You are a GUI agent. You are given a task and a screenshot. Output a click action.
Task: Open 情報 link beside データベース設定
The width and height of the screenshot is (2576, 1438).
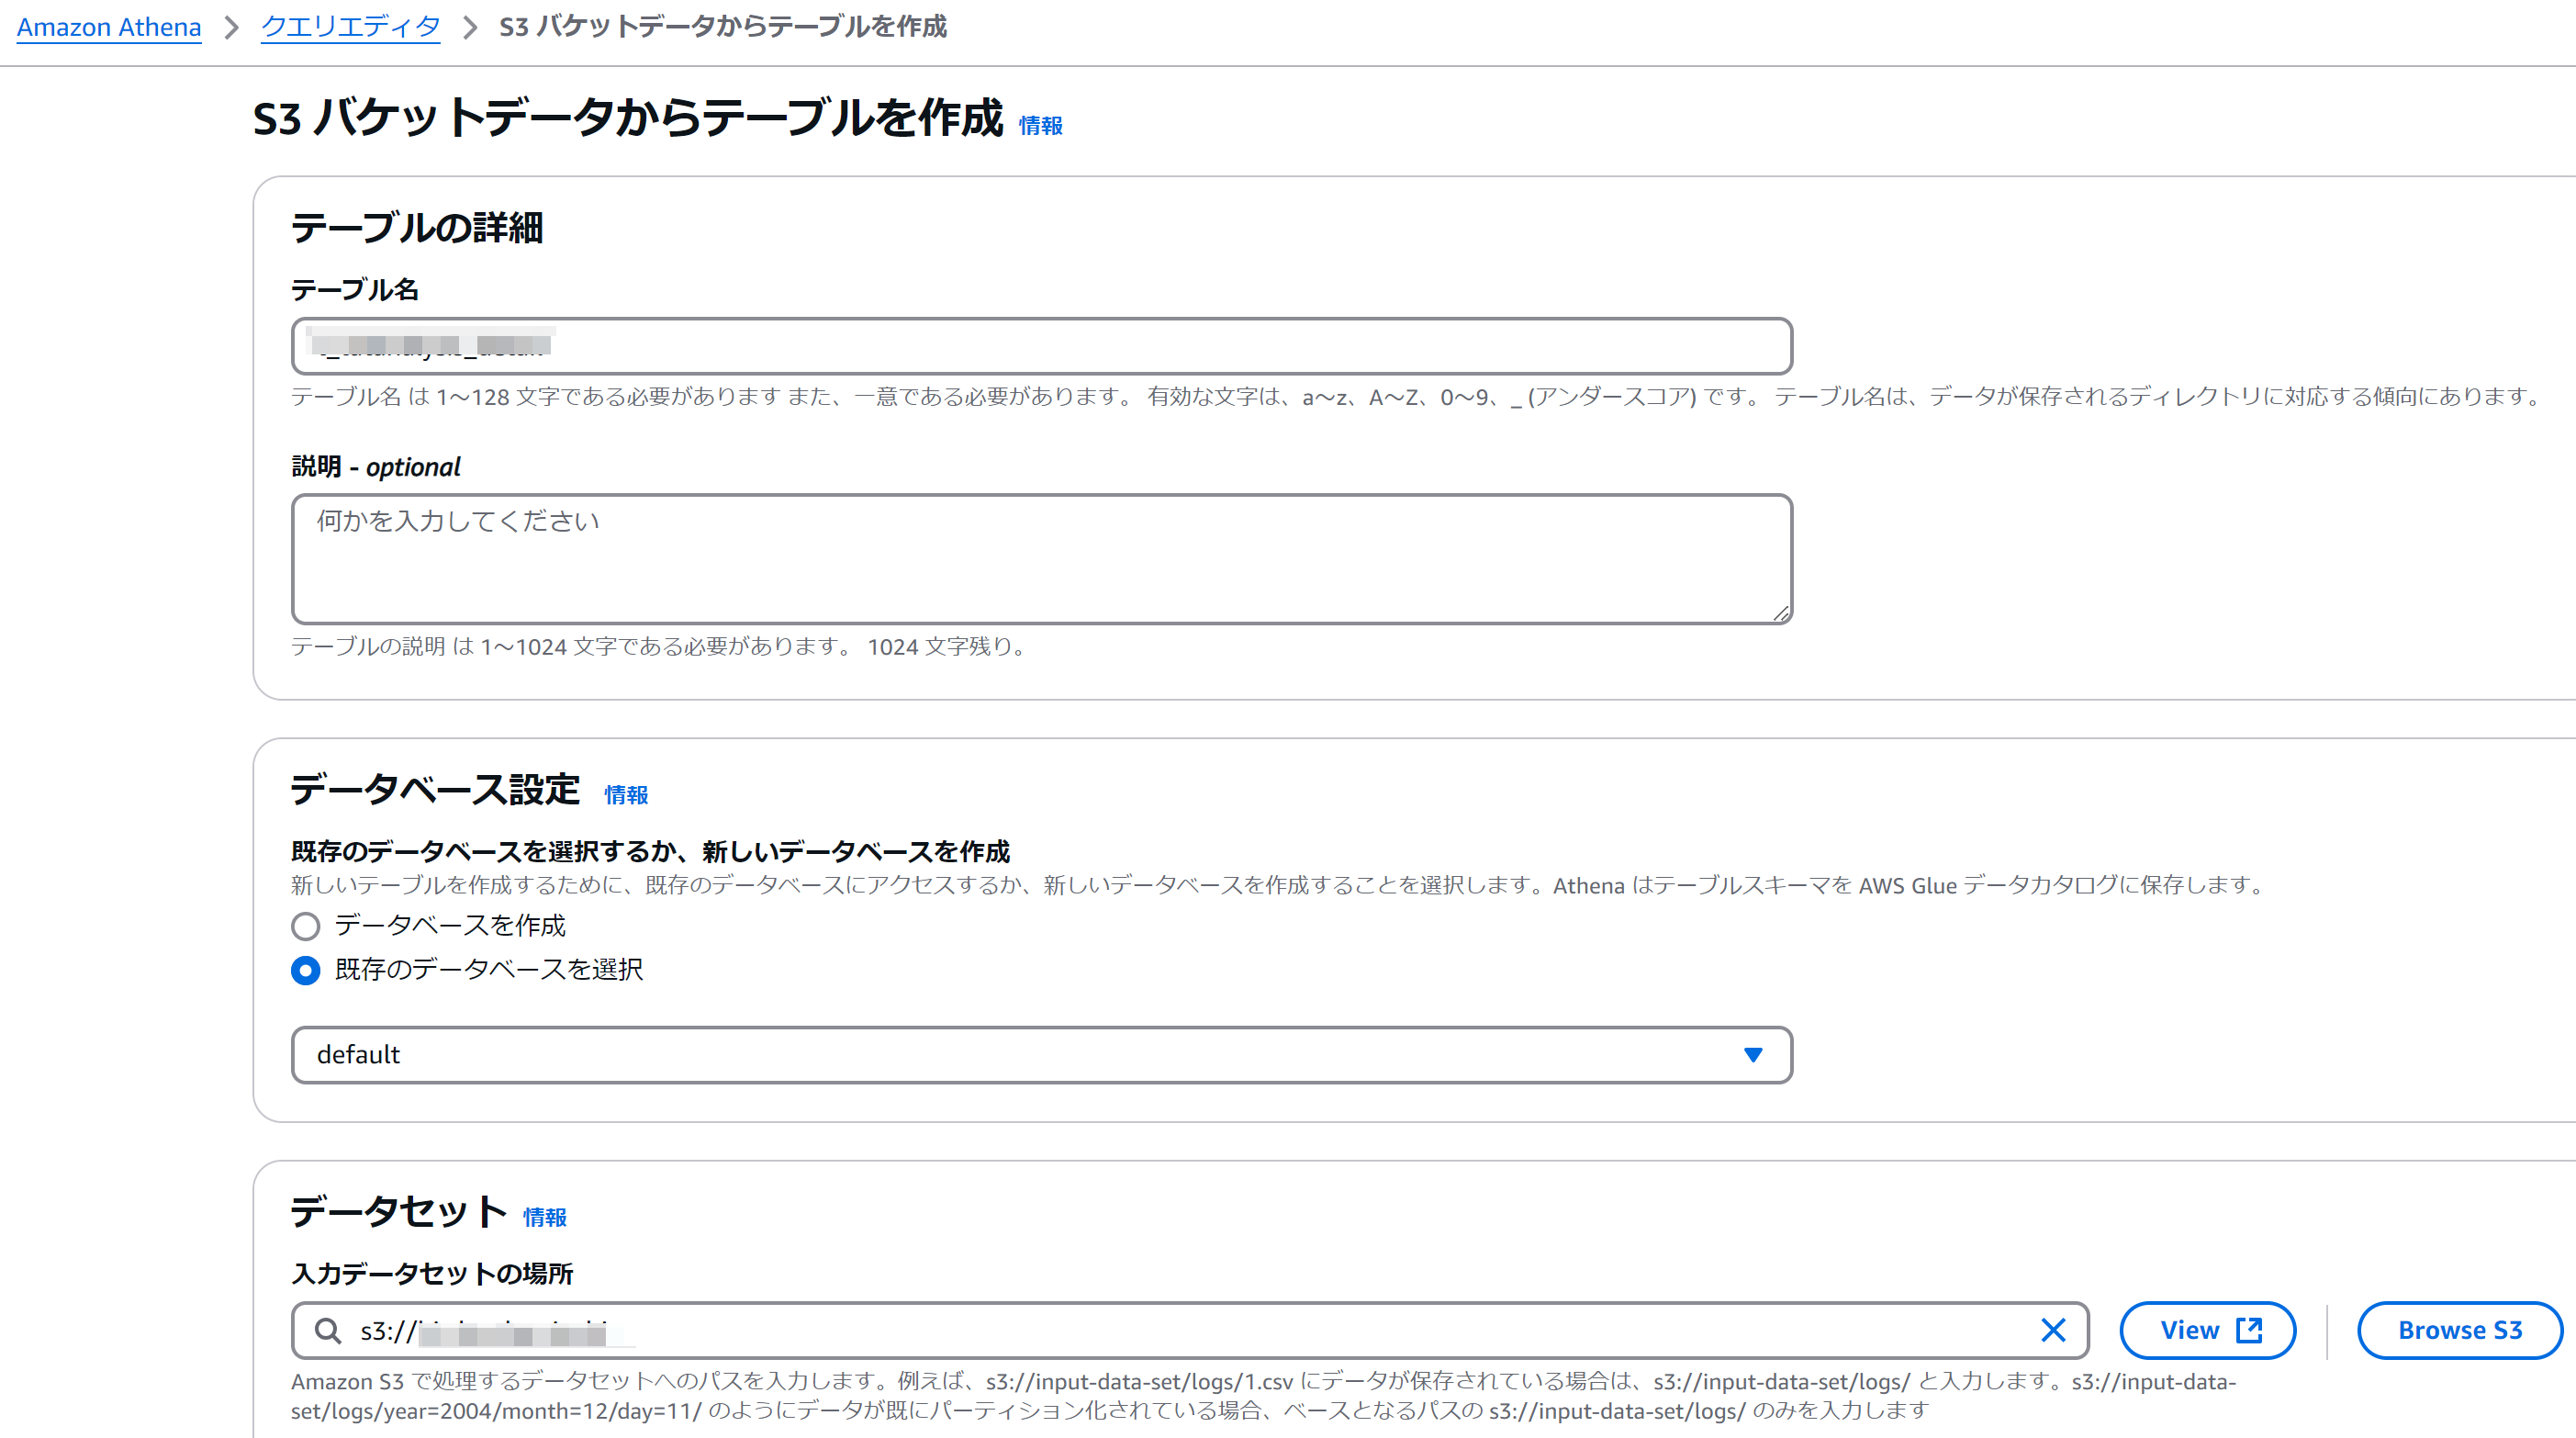click(x=626, y=795)
